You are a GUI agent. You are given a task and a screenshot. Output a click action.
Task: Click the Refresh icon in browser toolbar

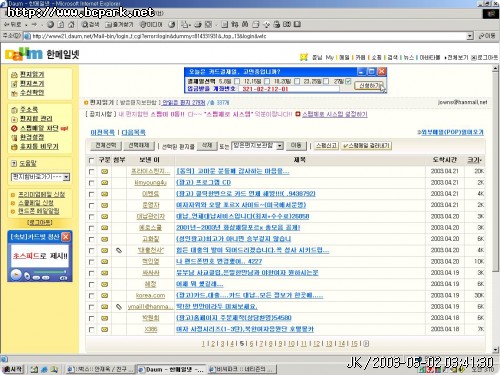coord(61,24)
